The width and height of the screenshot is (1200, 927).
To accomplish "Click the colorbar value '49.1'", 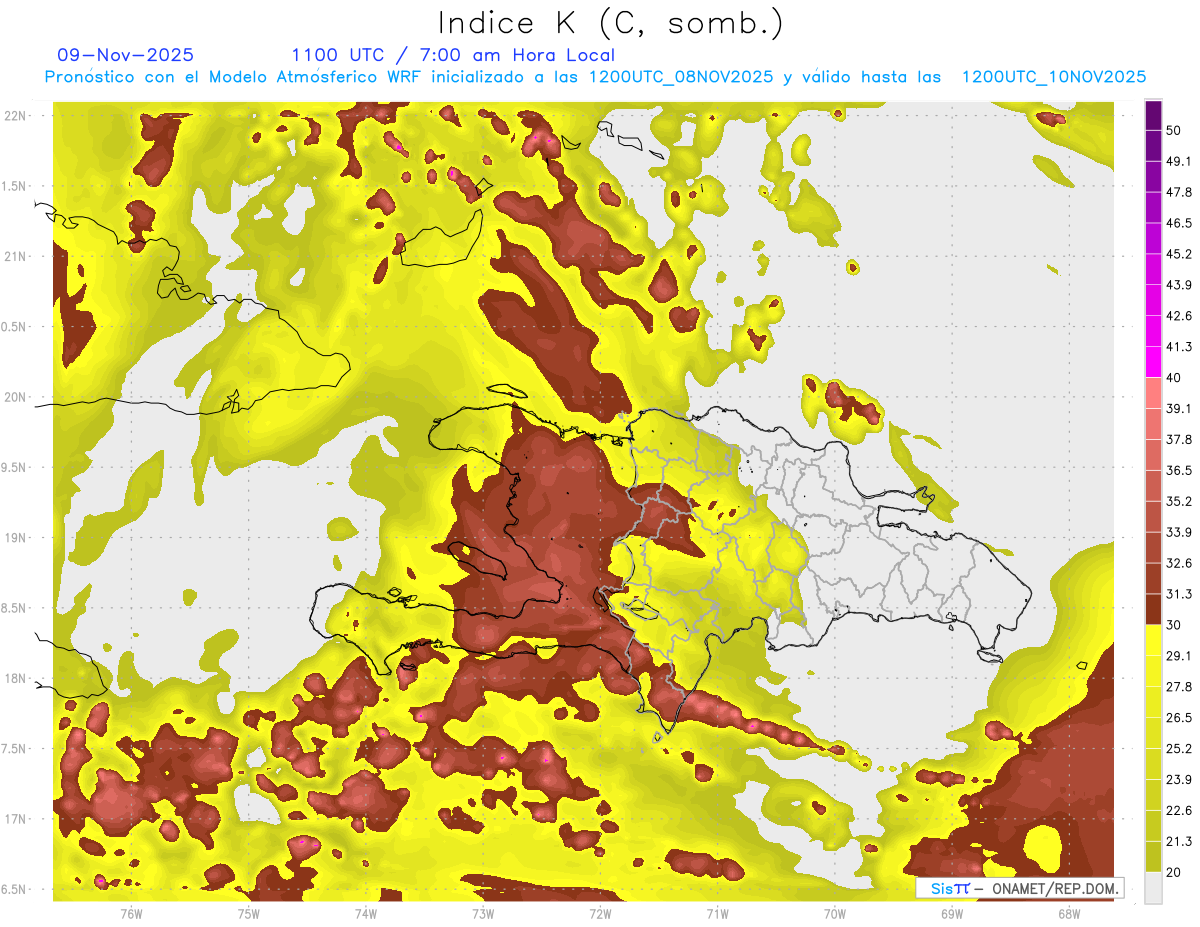I will (1179, 162).
